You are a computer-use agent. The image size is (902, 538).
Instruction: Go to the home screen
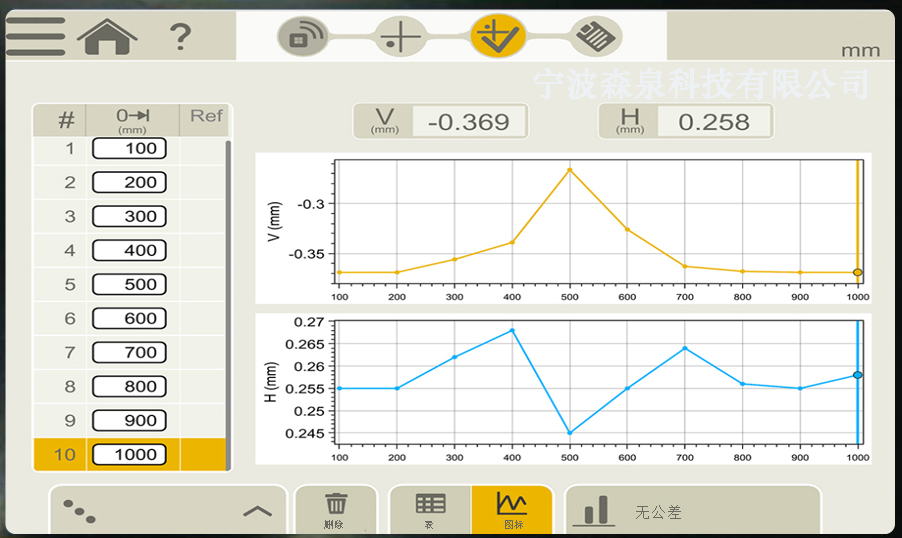coord(107,37)
